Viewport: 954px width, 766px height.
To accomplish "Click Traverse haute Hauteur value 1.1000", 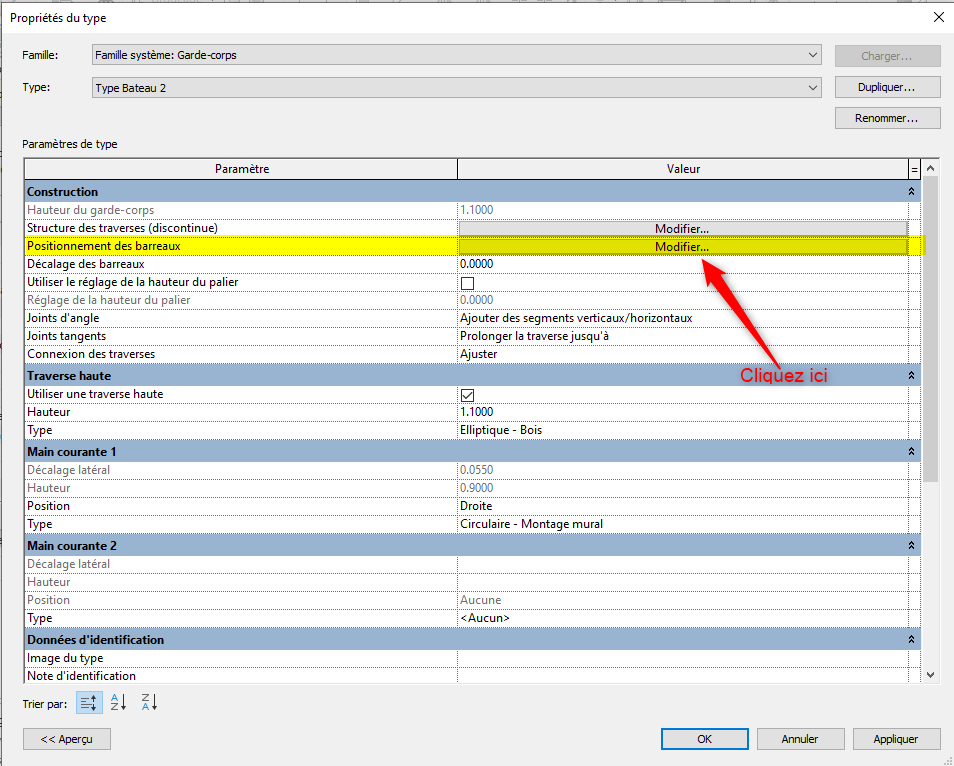I will click(x=683, y=412).
